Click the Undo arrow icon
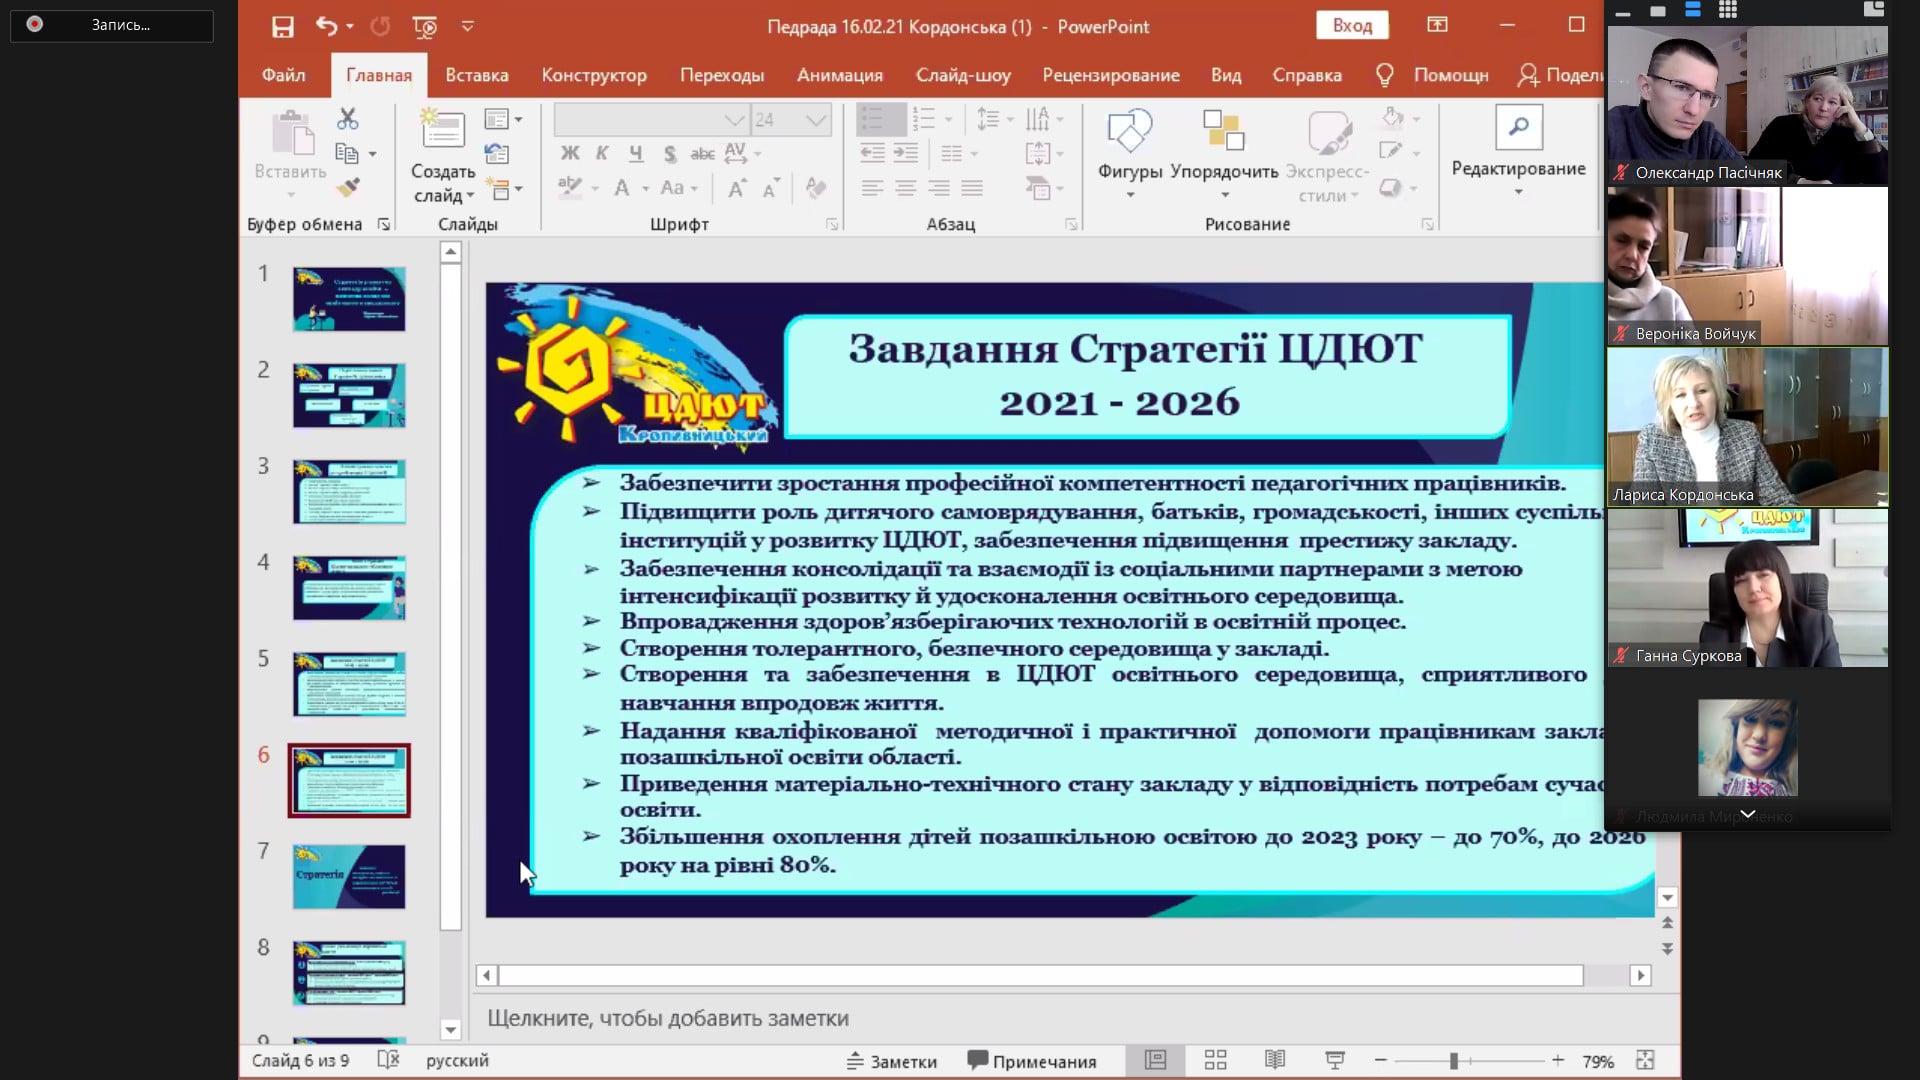 coord(326,27)
